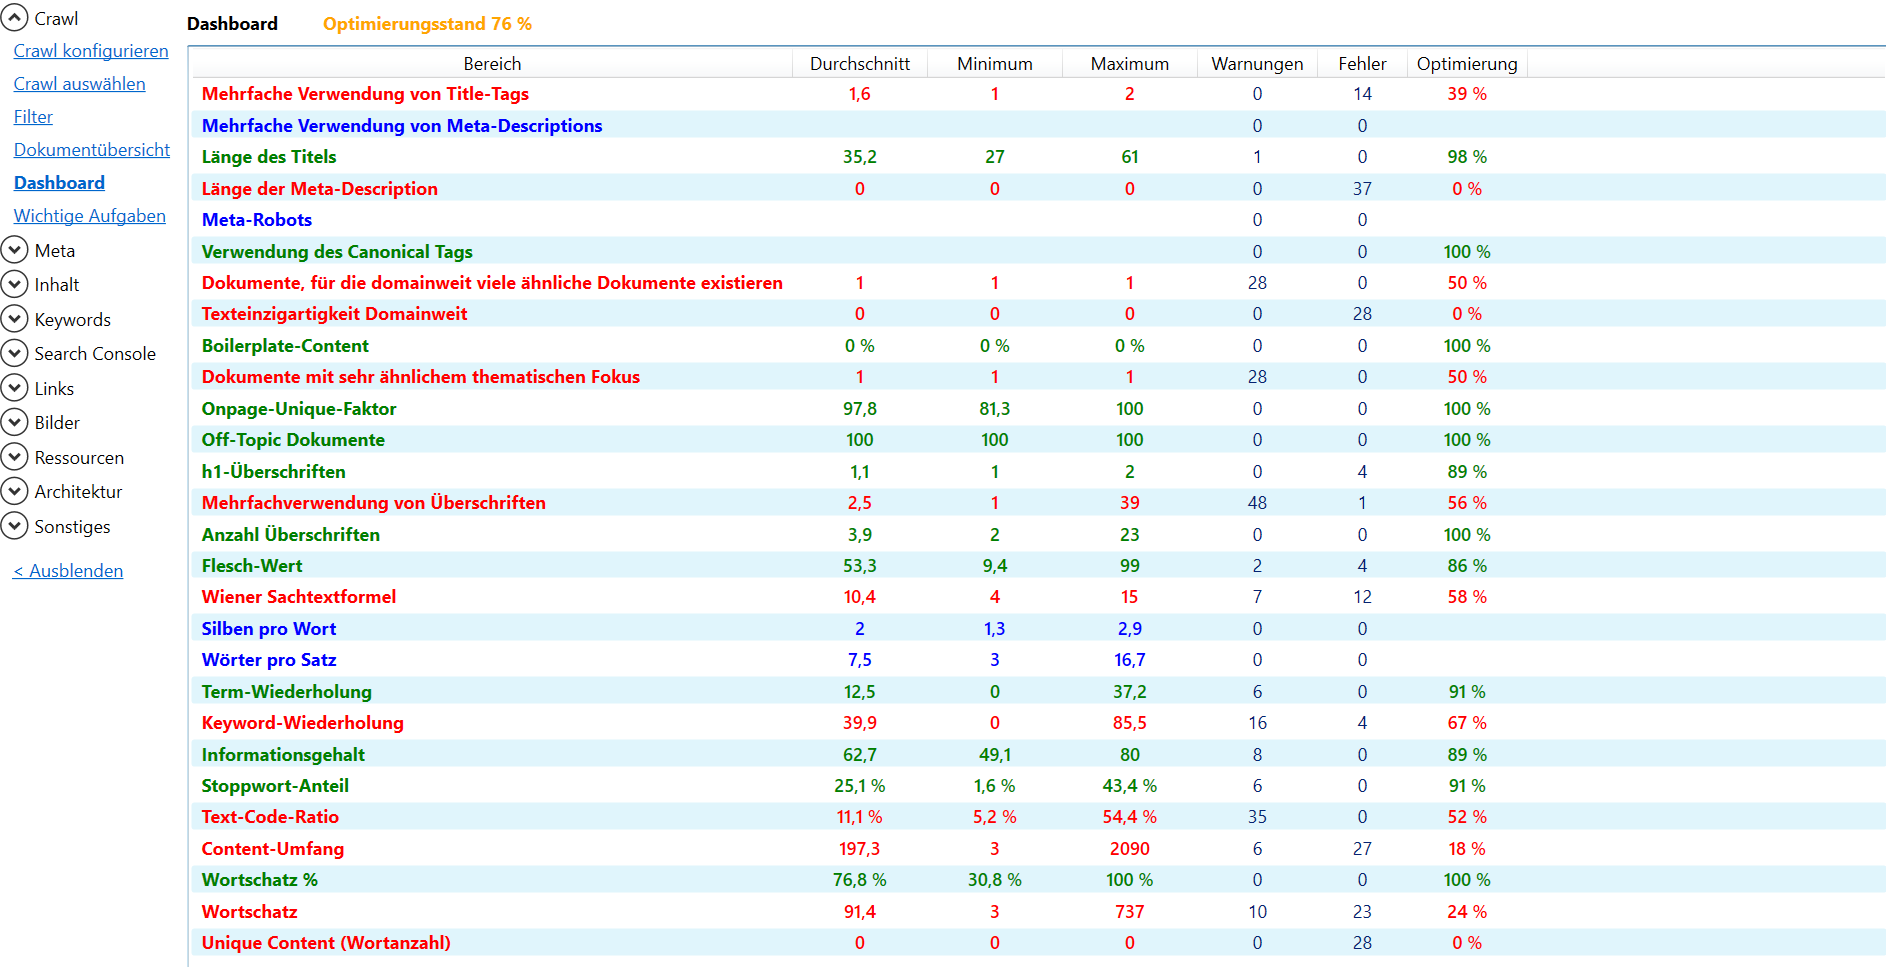Select the Text-Code-Ratio row
Image resolution: width=1886 pixels, height=967 pixels.
click(270, 817)
